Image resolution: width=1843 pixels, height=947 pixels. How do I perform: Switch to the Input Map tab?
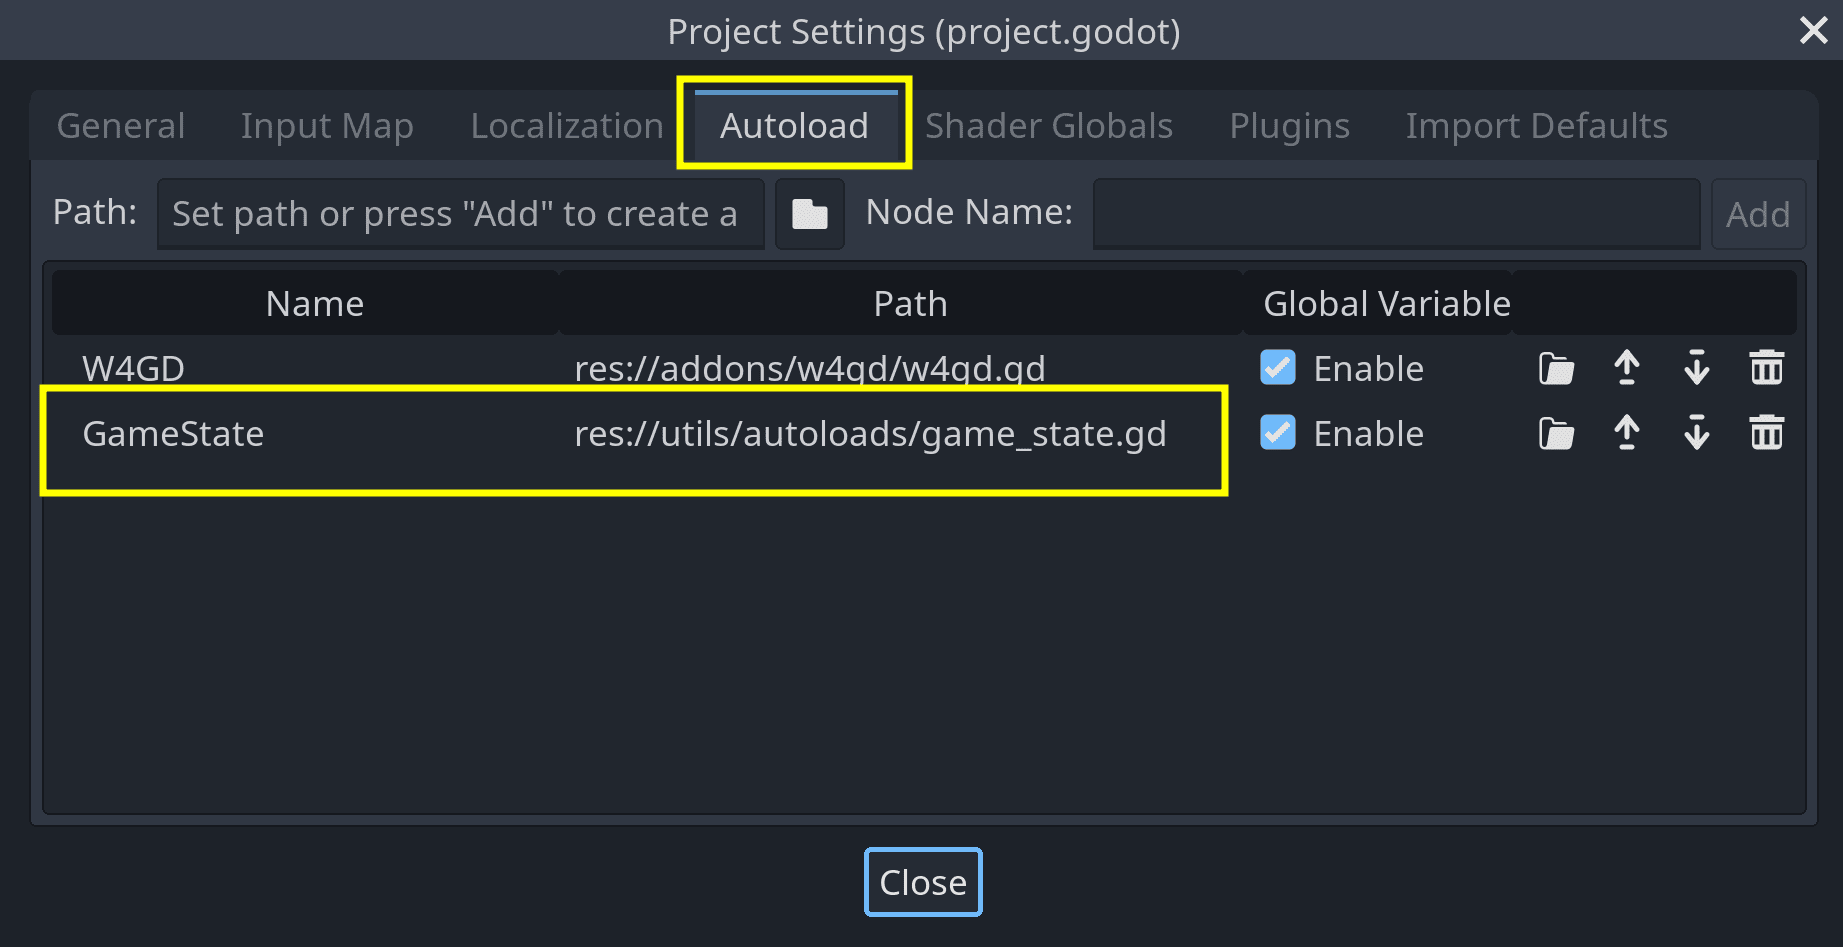click(x=327, y=126)
